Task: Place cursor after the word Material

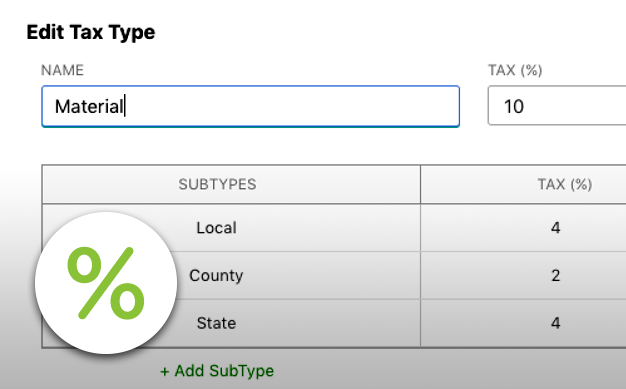Action: tap(125, 106)
